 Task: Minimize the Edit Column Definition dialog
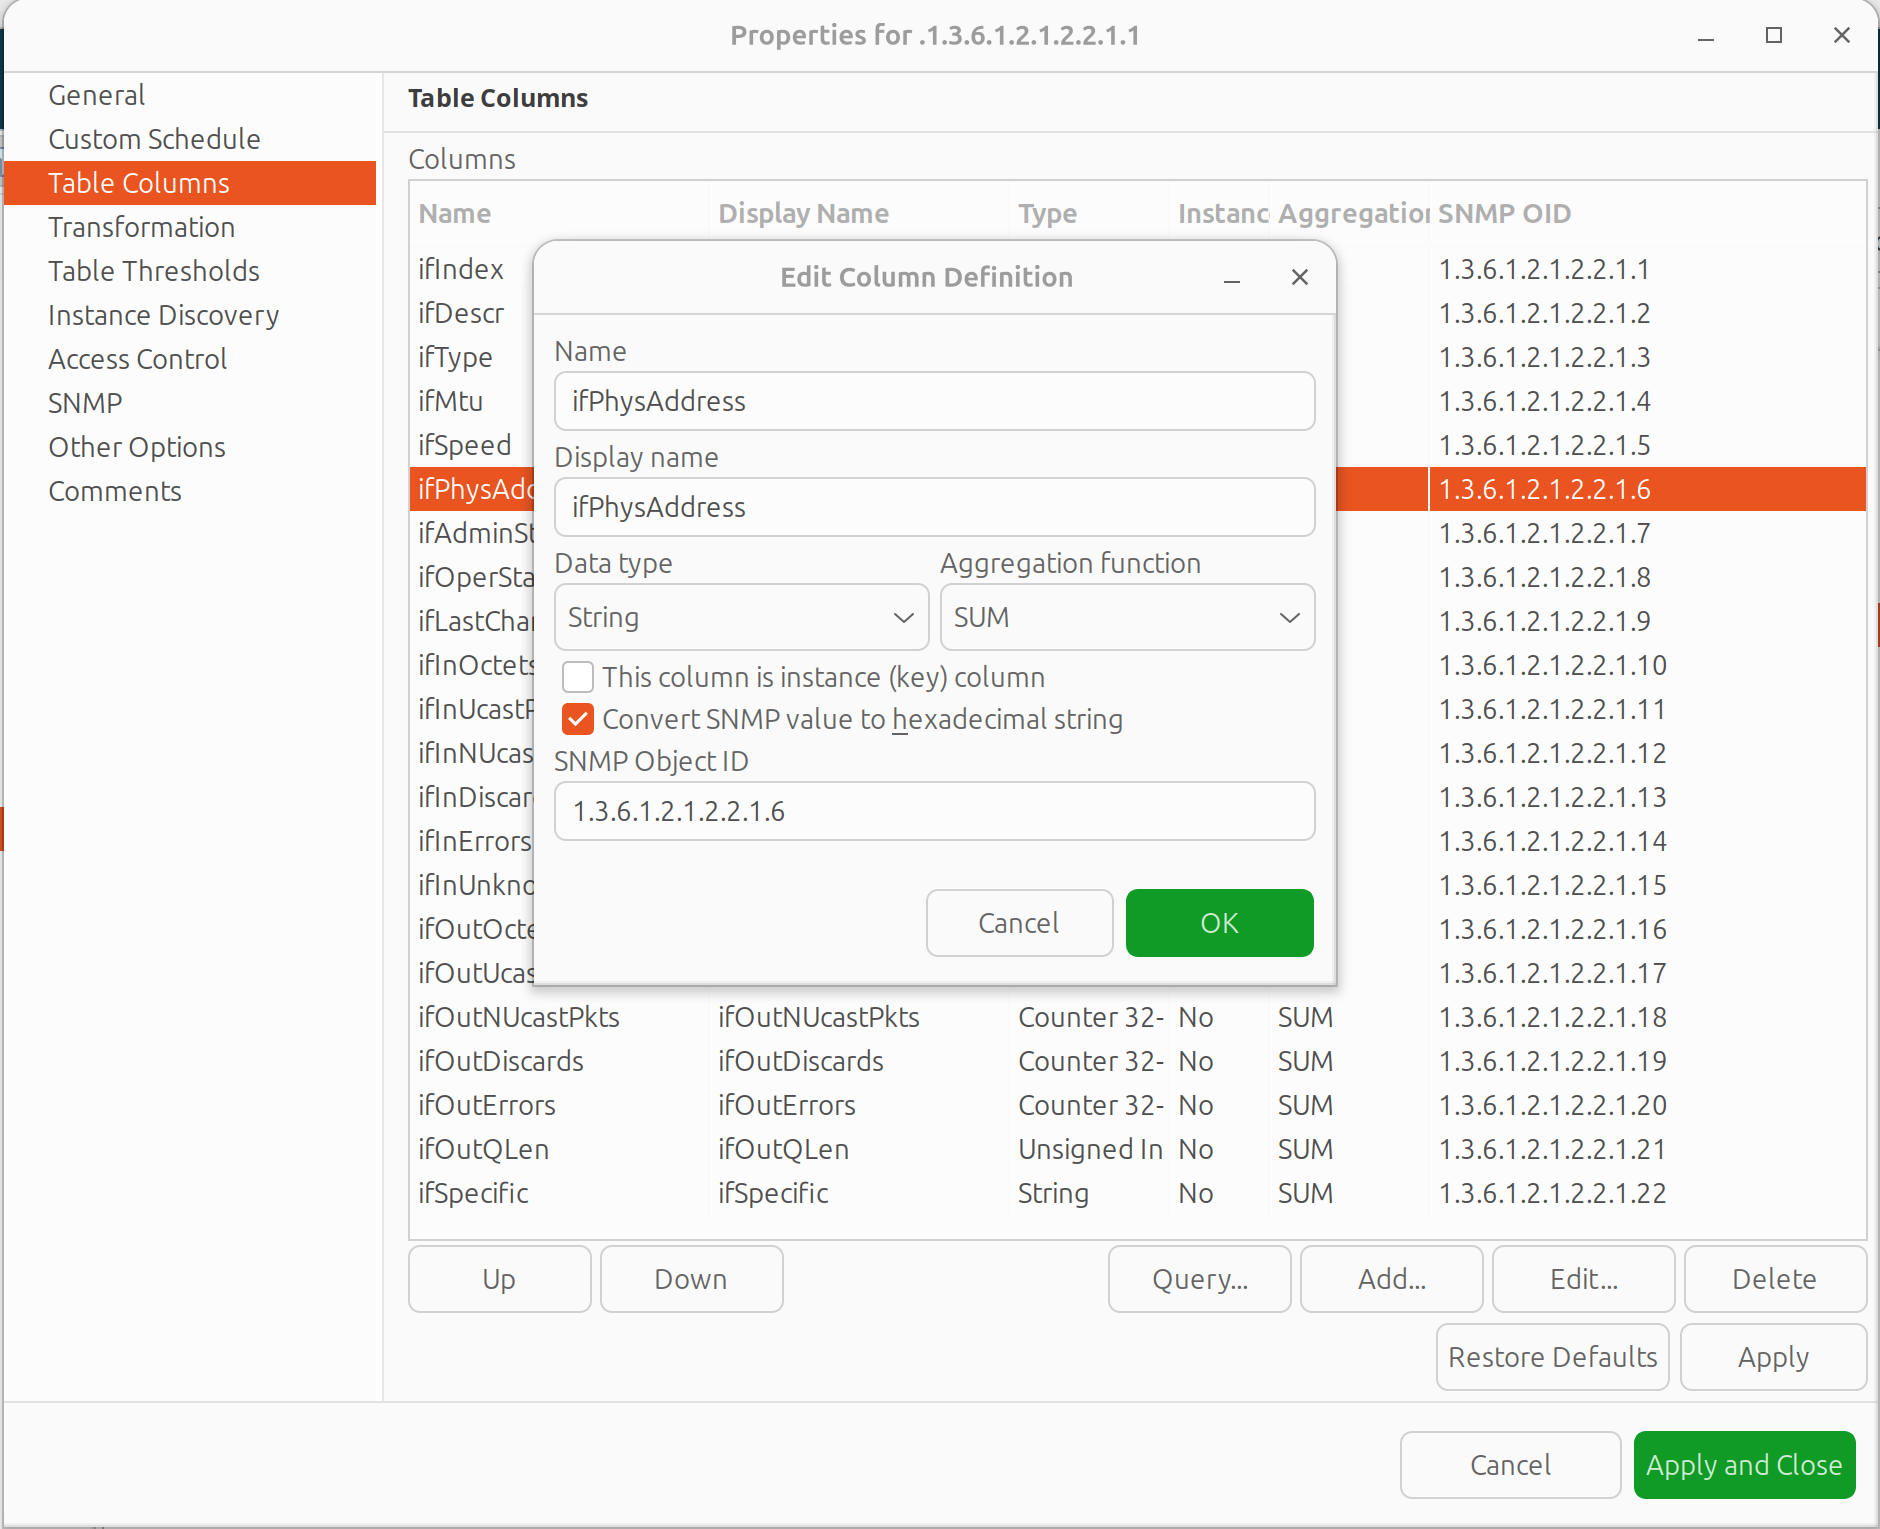point(1232,278)
